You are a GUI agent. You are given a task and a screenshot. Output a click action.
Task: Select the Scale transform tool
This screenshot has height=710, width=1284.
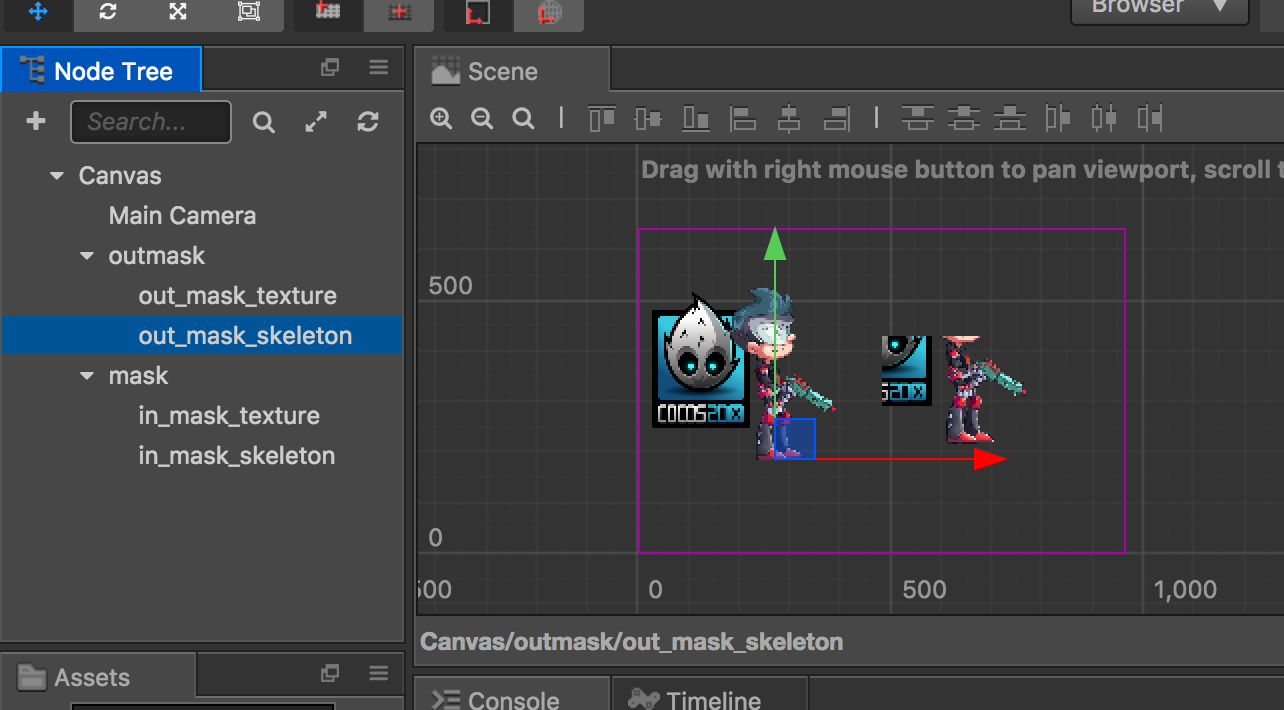pyautogui.click(x=178, y=12)
